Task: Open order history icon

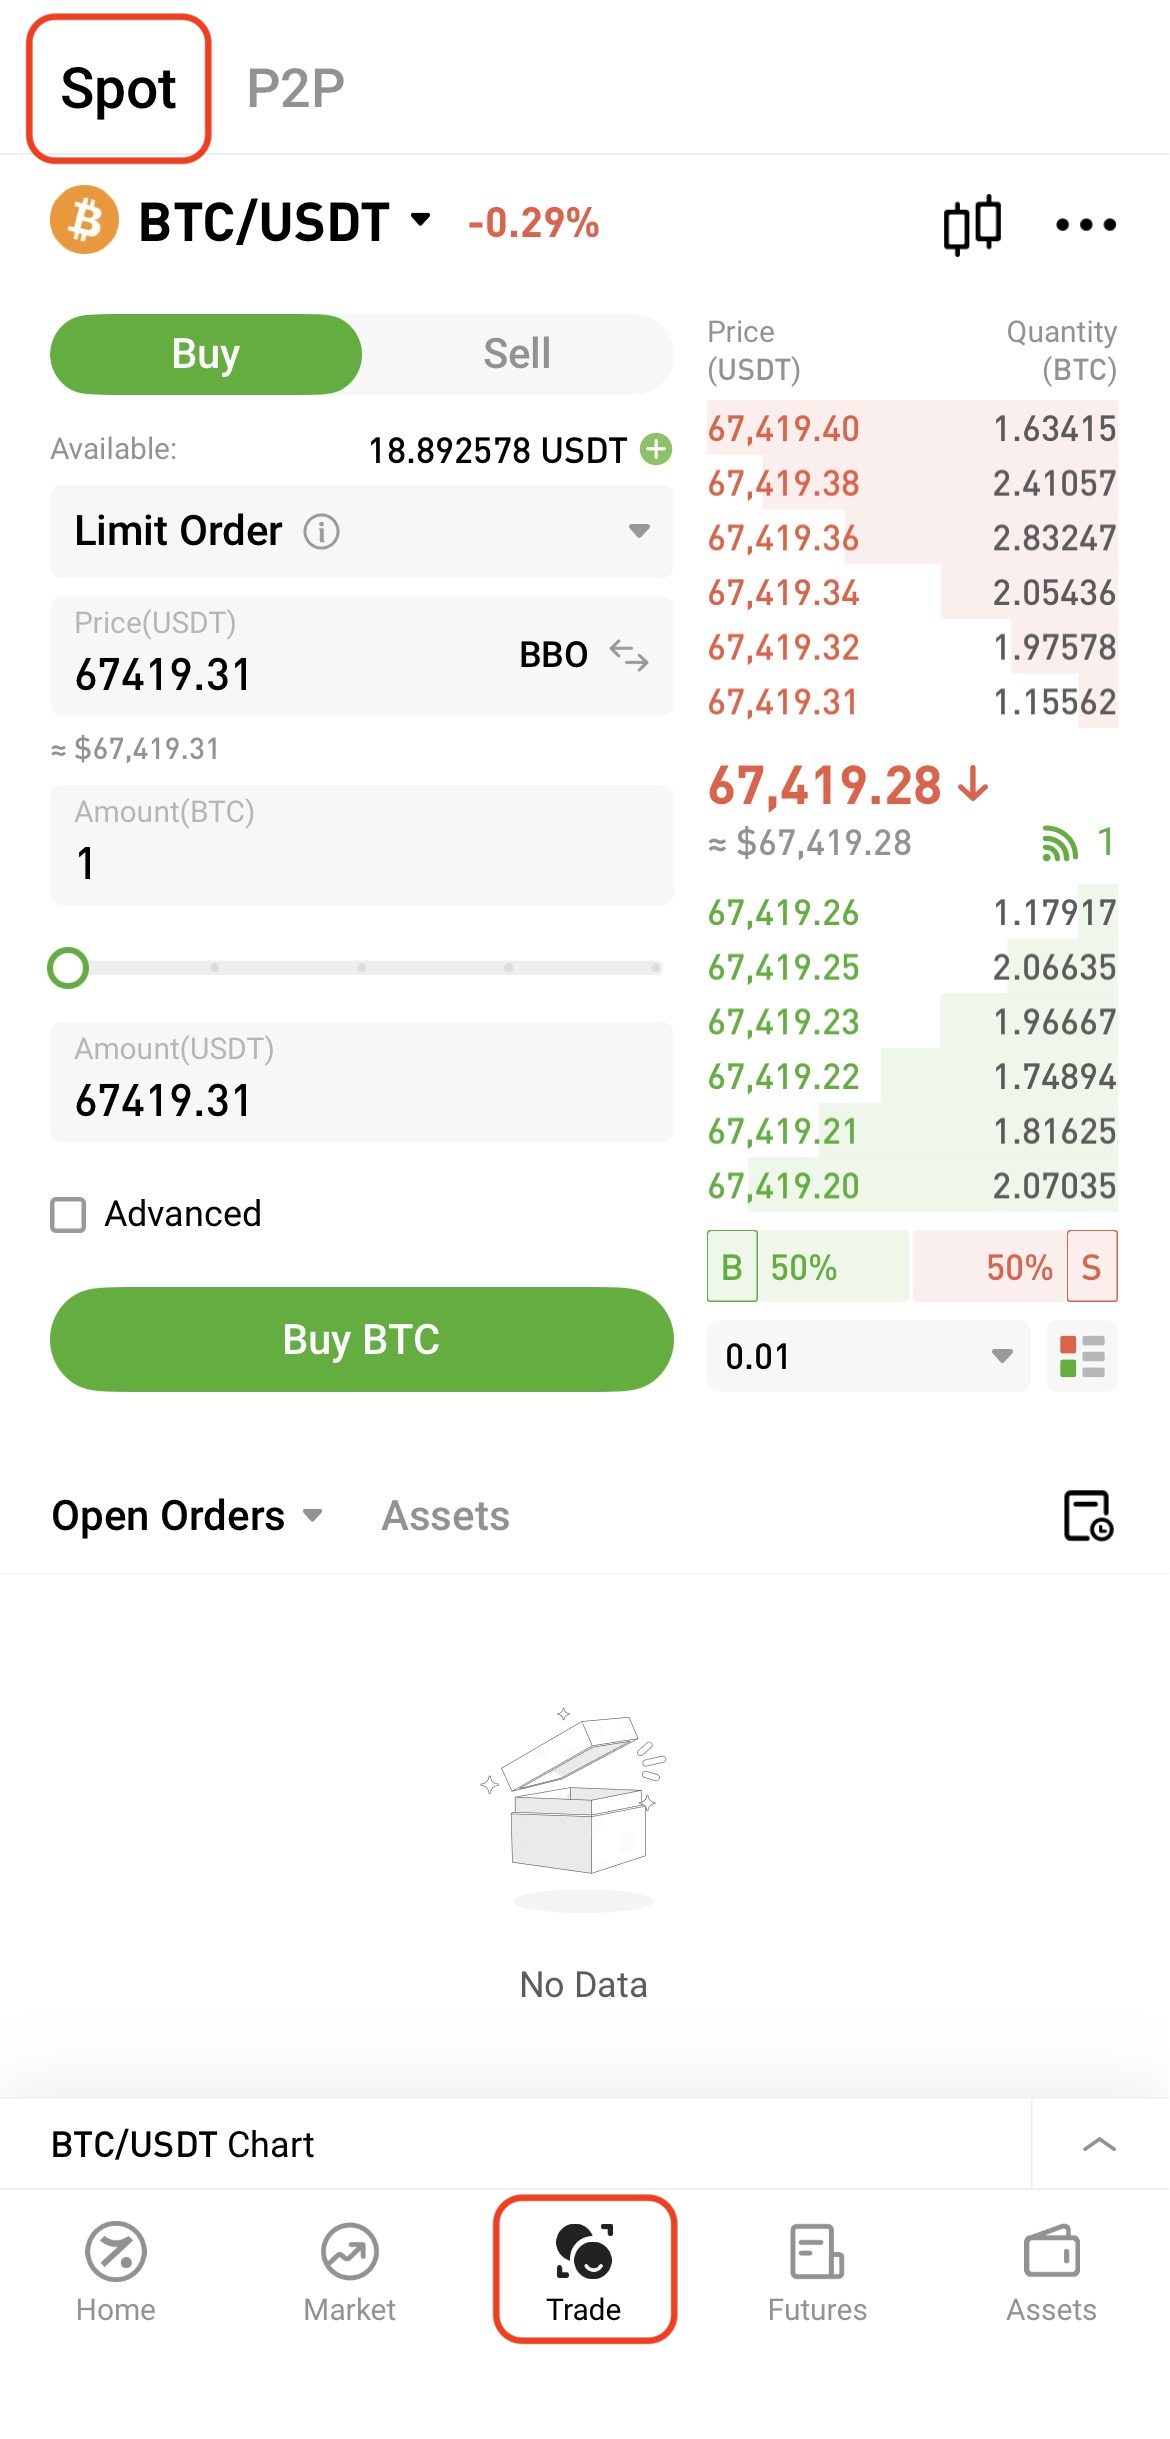Action: [1088, 1516]
